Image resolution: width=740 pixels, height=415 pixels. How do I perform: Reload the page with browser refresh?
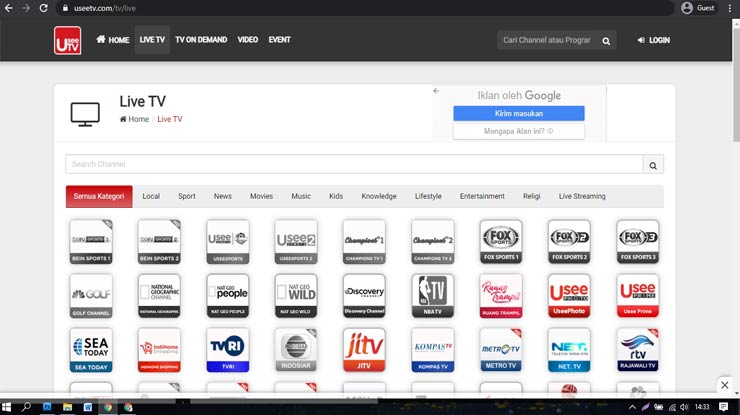tap(43, 8)
